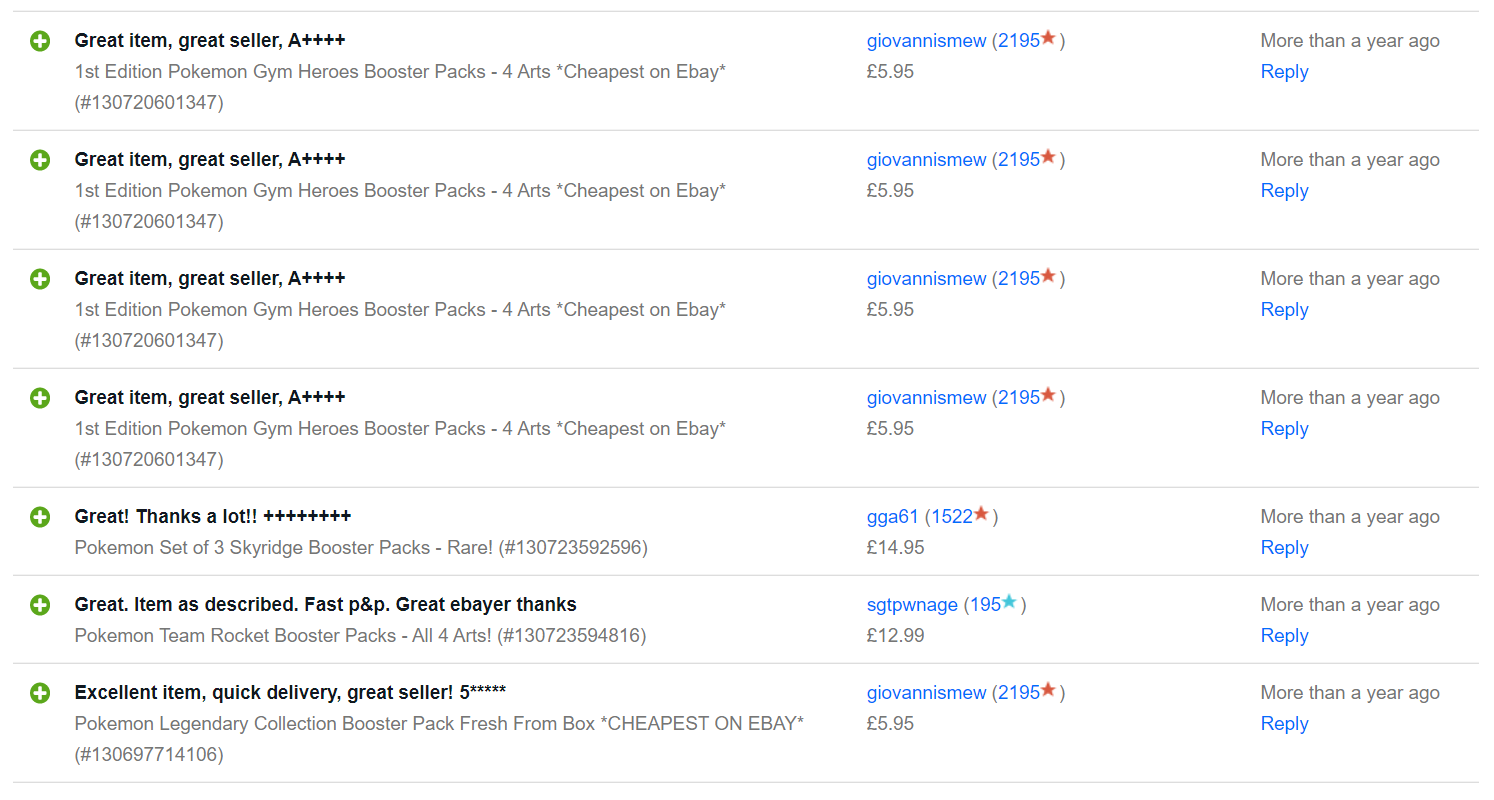1494x800 pixels.
Task: Click the red star in the first giovannismew row
Action: pyautogui.click(x=1048, y=38)
